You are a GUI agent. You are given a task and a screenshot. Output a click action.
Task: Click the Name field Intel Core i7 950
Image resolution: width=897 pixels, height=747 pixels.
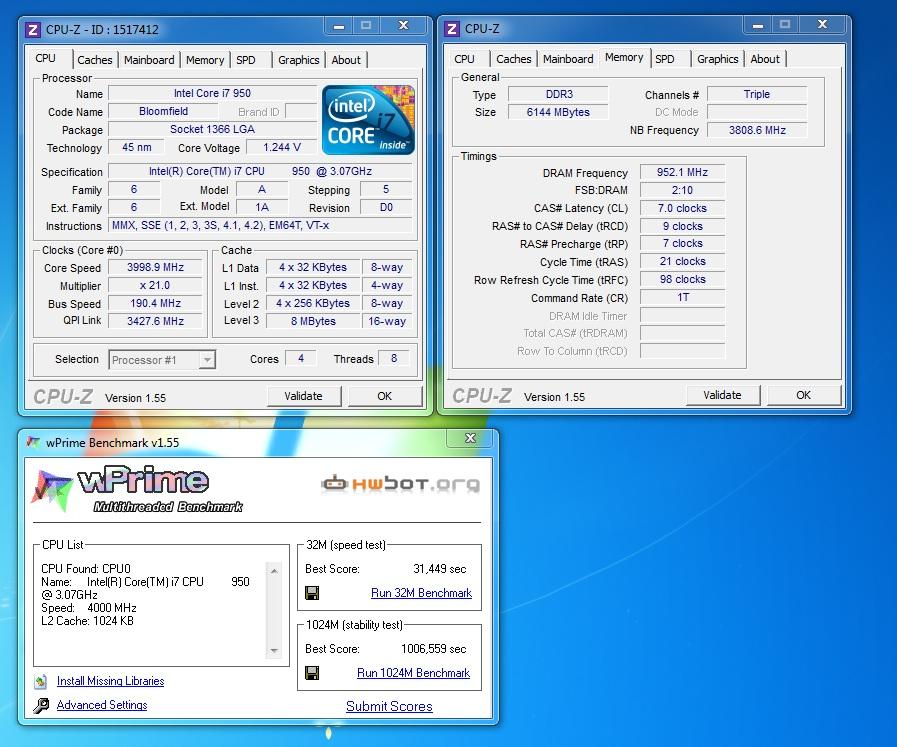212,93
